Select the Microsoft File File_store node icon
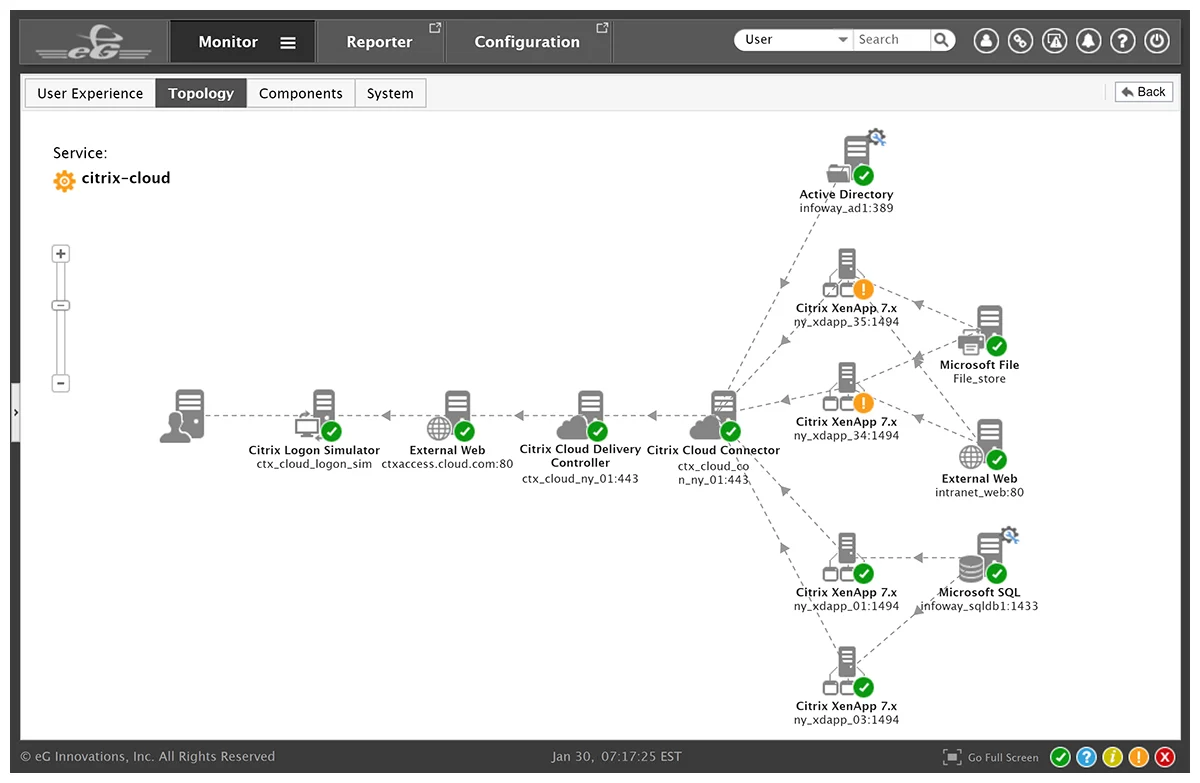Image resolution: width=1200 pixels, height=783 pixels. [x=982, y=331]
